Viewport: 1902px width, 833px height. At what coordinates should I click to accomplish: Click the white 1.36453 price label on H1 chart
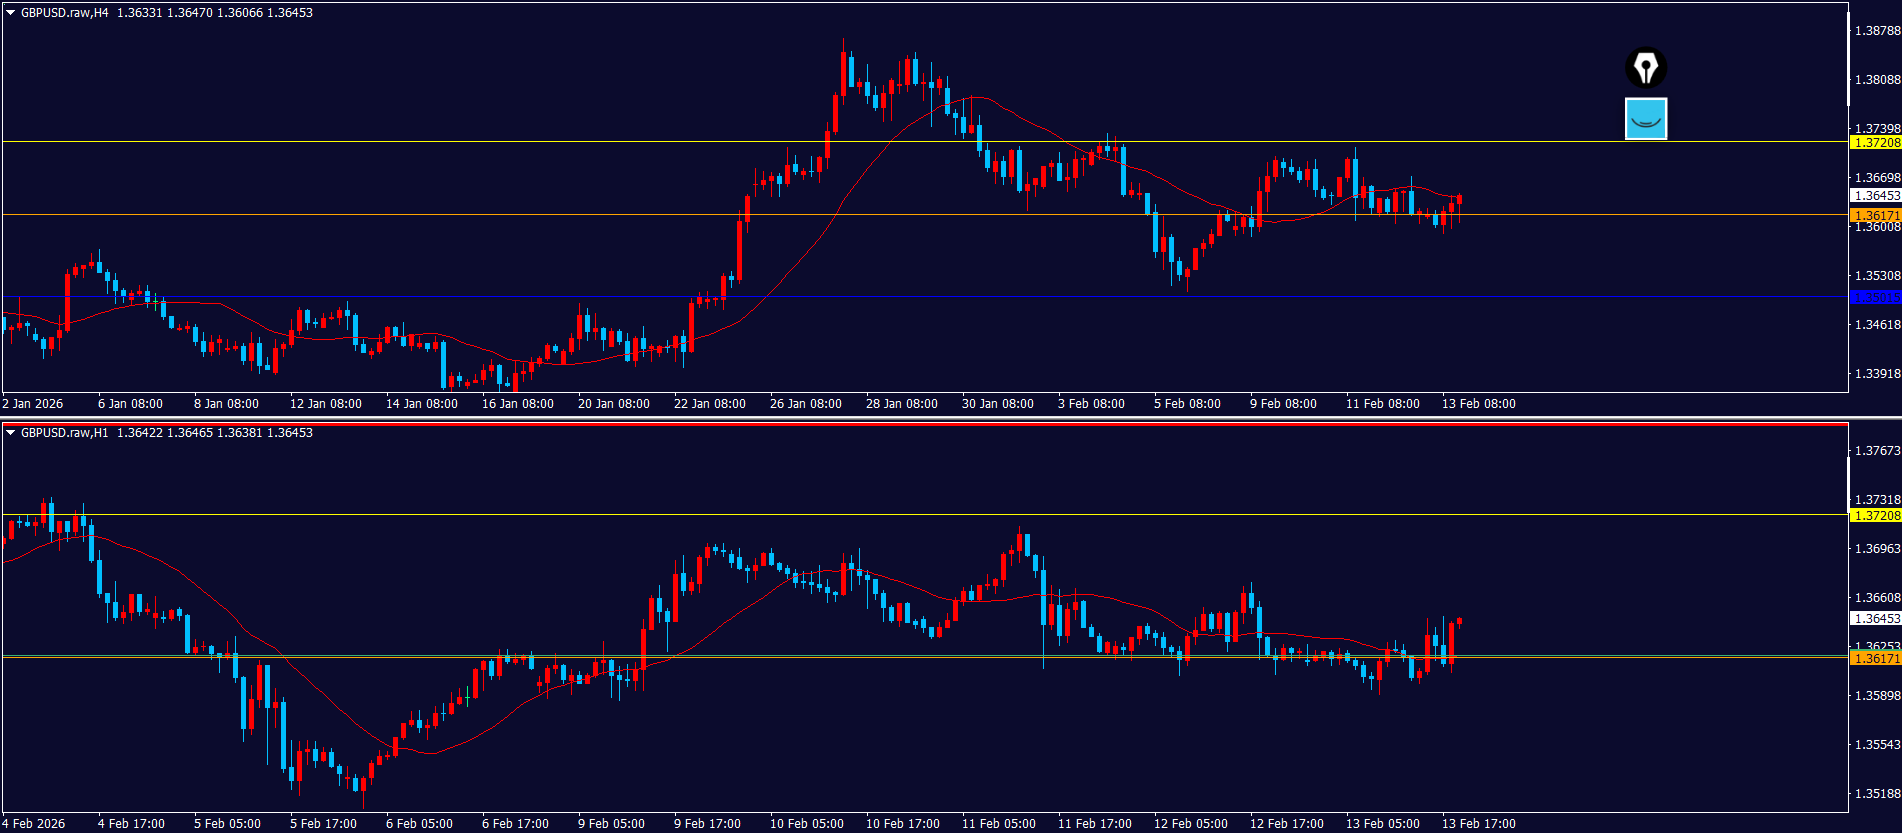point(1876,619)
